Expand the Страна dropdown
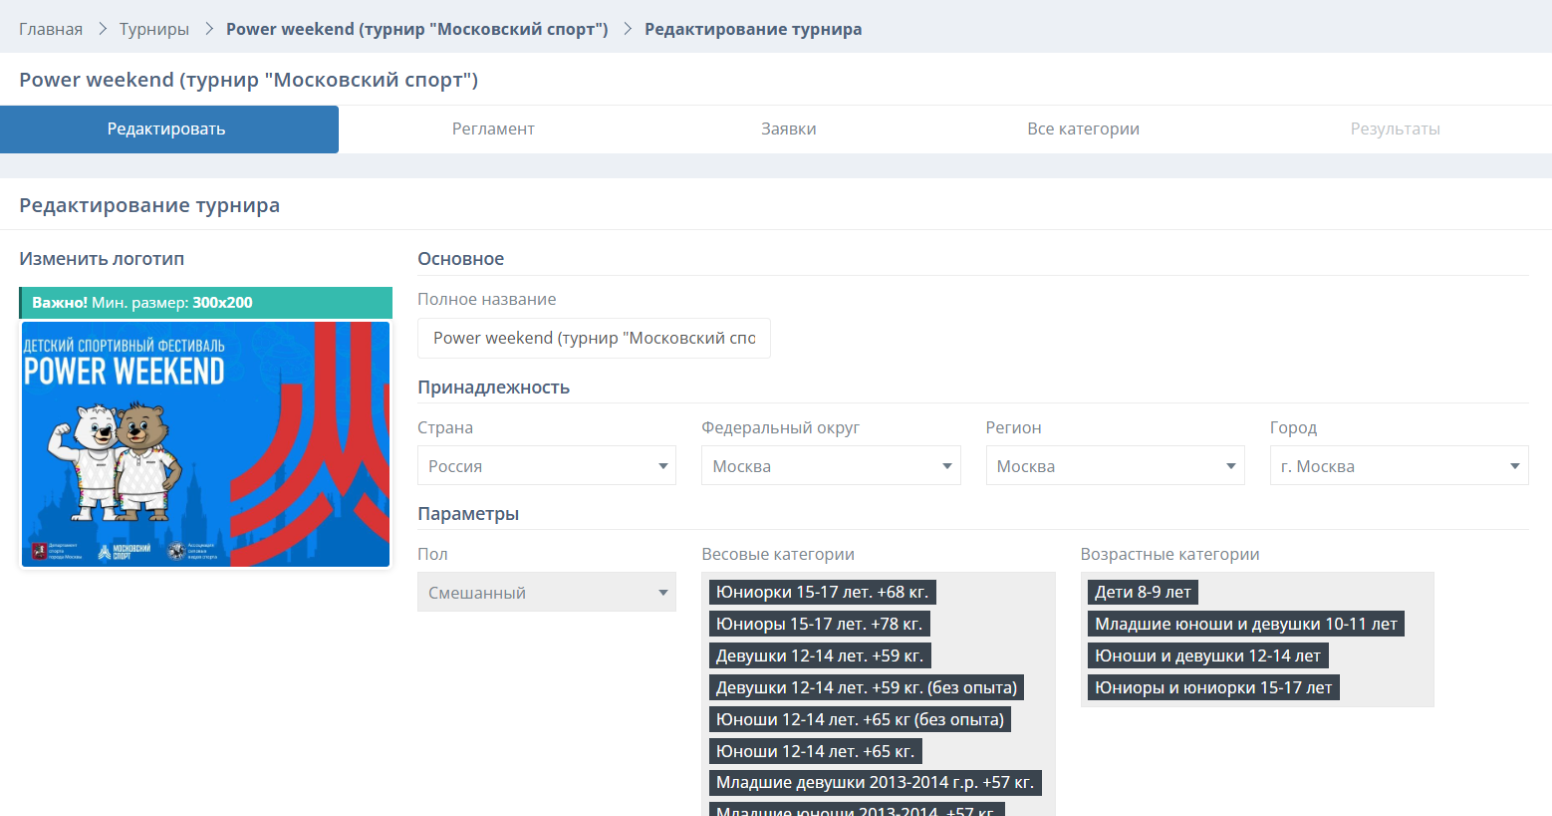1552x816 pixels. coord(546,466)
